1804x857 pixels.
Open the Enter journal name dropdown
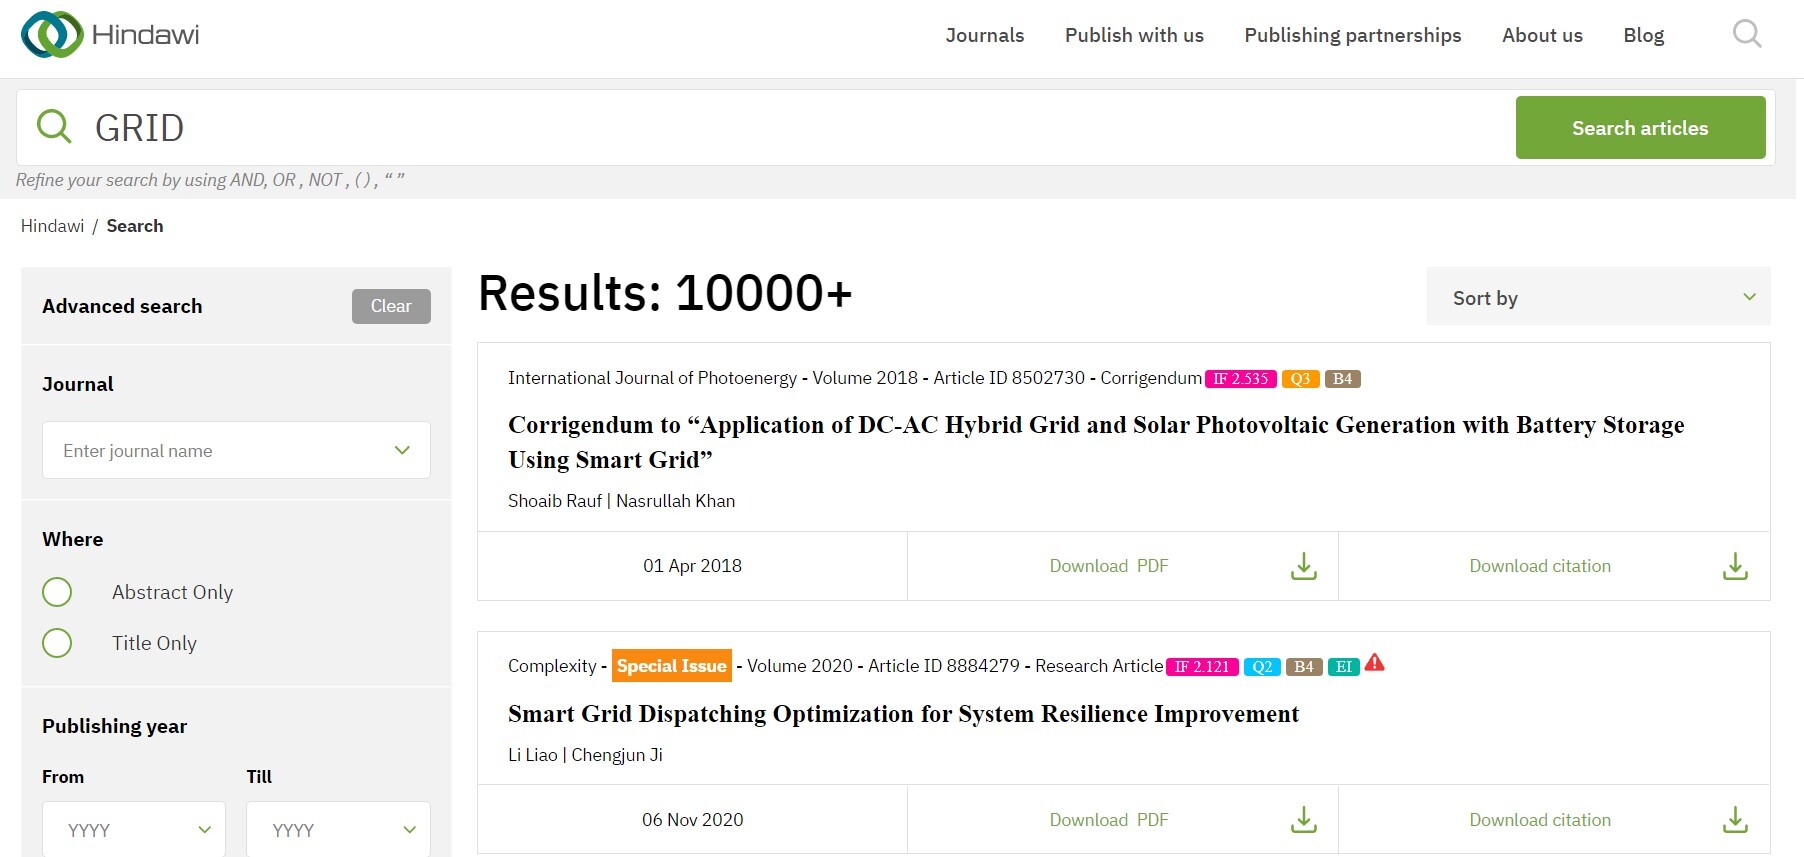click(x=236, y=450)
